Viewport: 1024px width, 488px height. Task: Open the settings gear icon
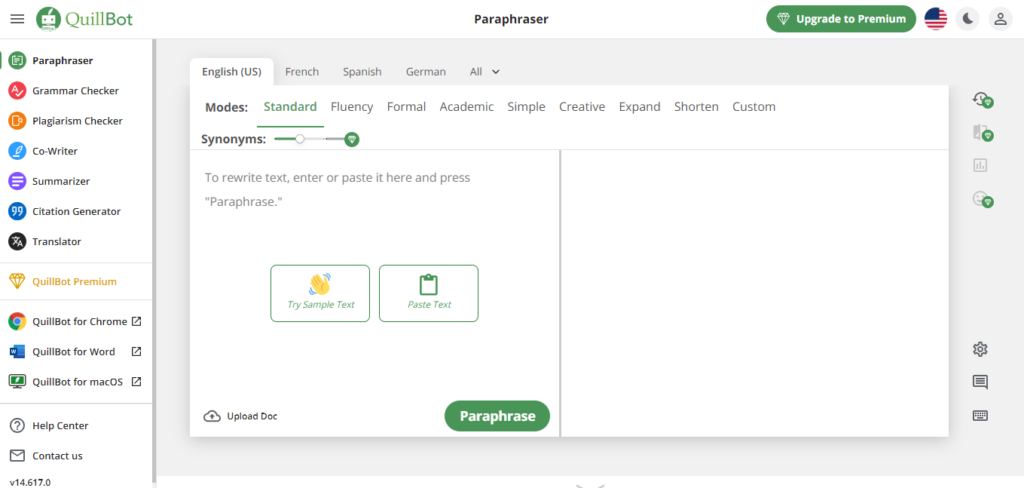pyautogui.click(x=980, y=349)
